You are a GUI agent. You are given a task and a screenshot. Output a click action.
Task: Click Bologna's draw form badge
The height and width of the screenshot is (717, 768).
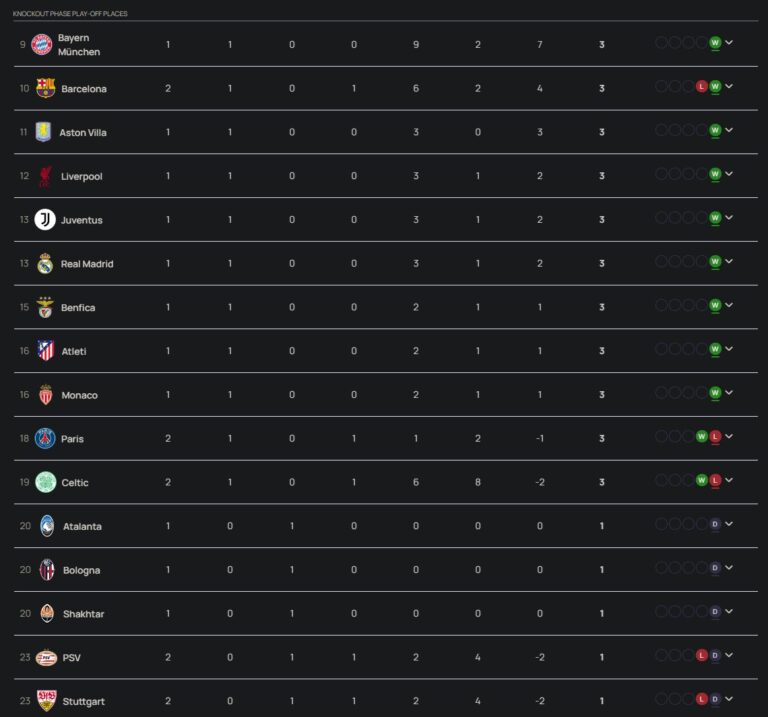[715, 568]
